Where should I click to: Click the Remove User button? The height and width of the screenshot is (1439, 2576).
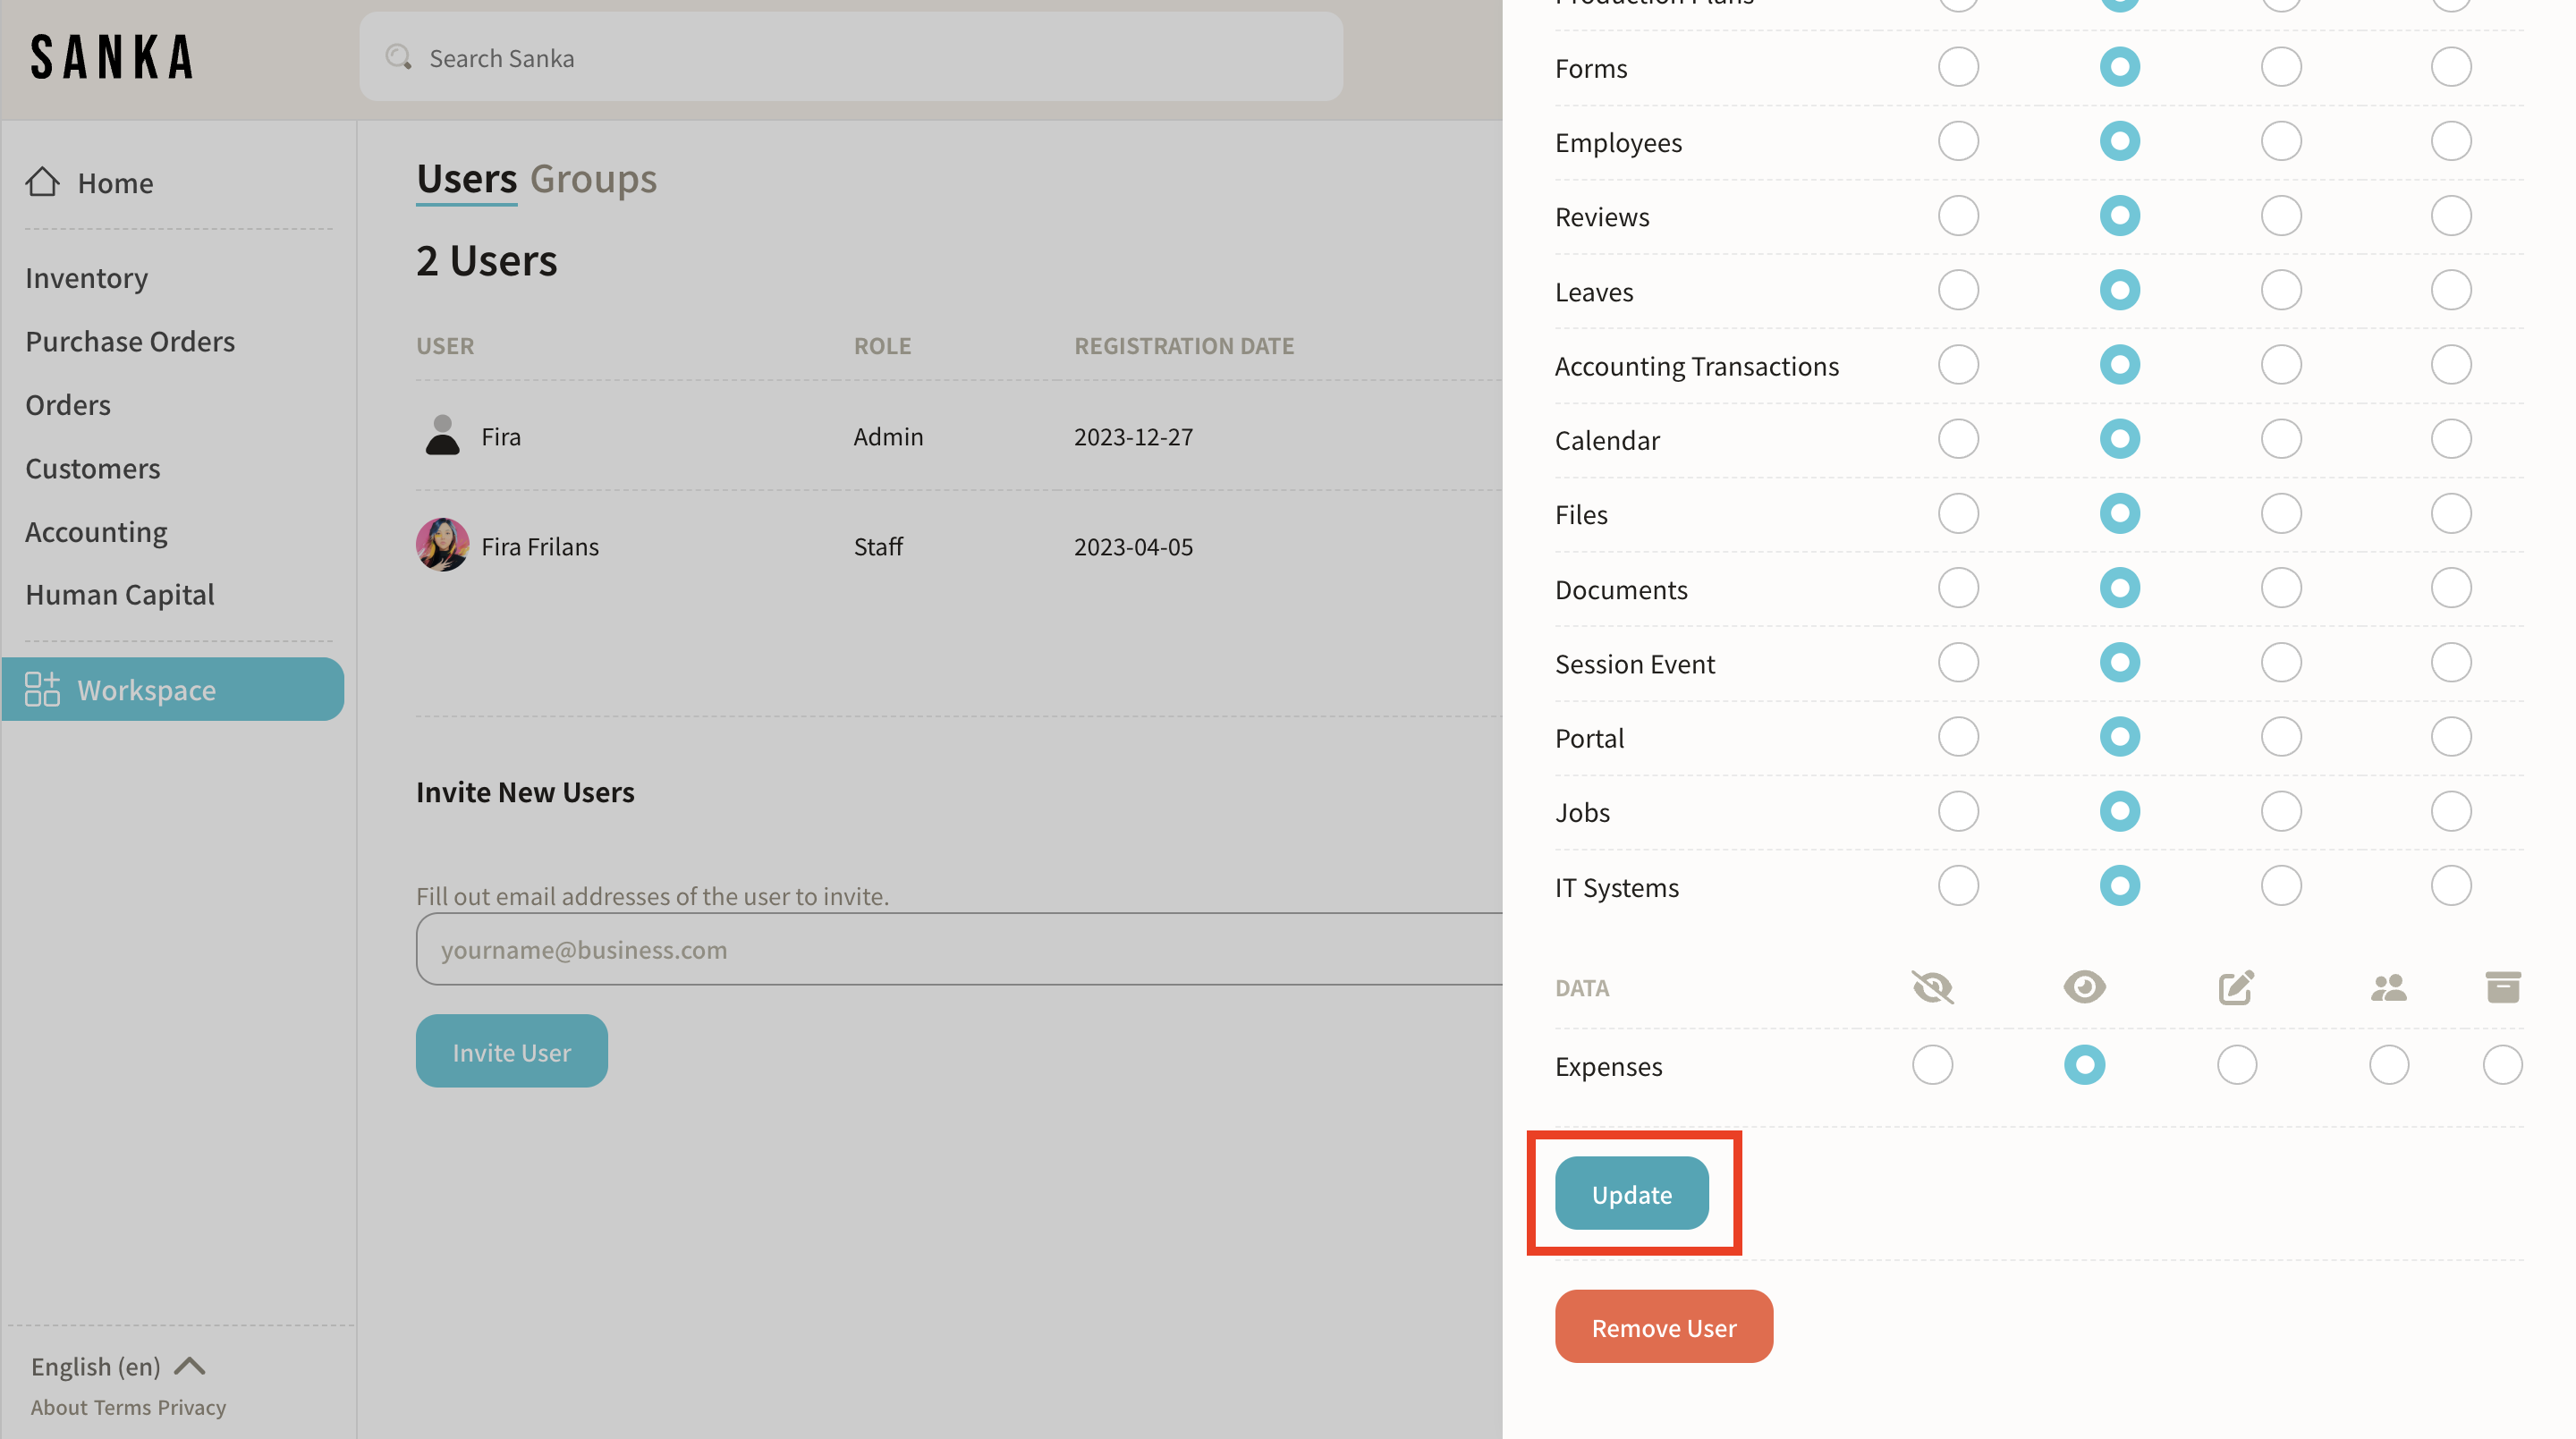[1664, 1327]
